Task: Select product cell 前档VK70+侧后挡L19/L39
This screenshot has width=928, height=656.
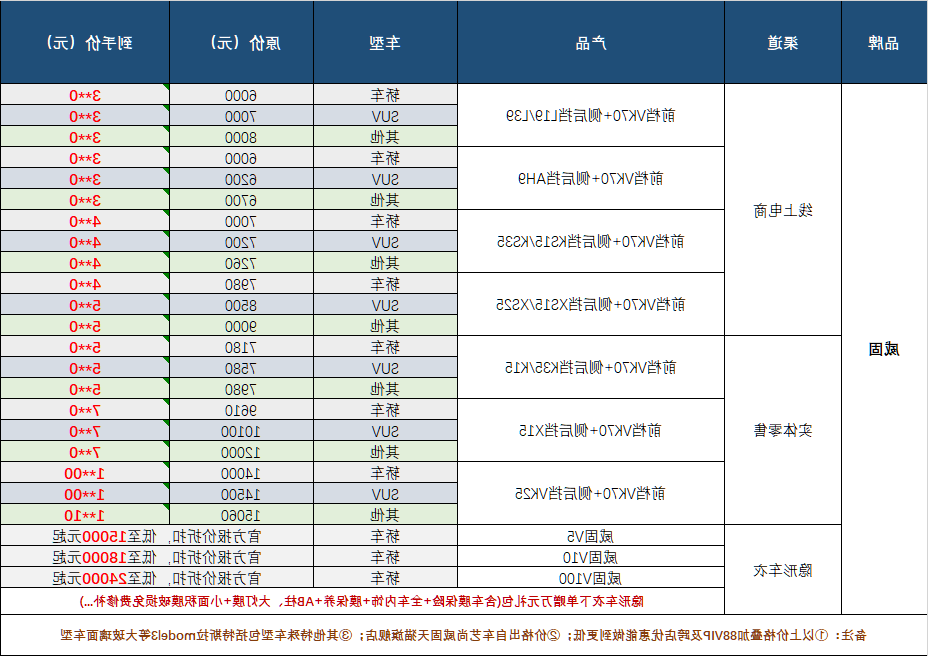Action: 591,115
